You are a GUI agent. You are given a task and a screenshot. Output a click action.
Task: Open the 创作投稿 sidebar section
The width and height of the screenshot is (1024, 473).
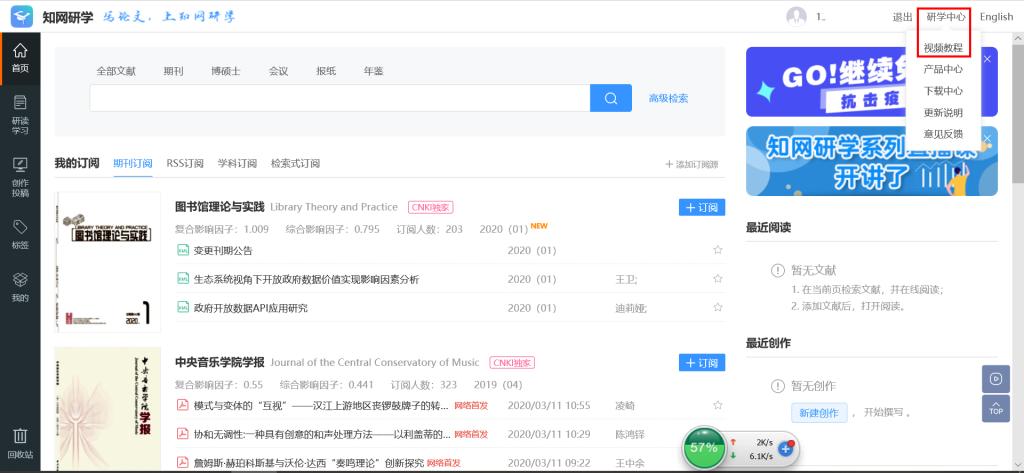(20, 177)
